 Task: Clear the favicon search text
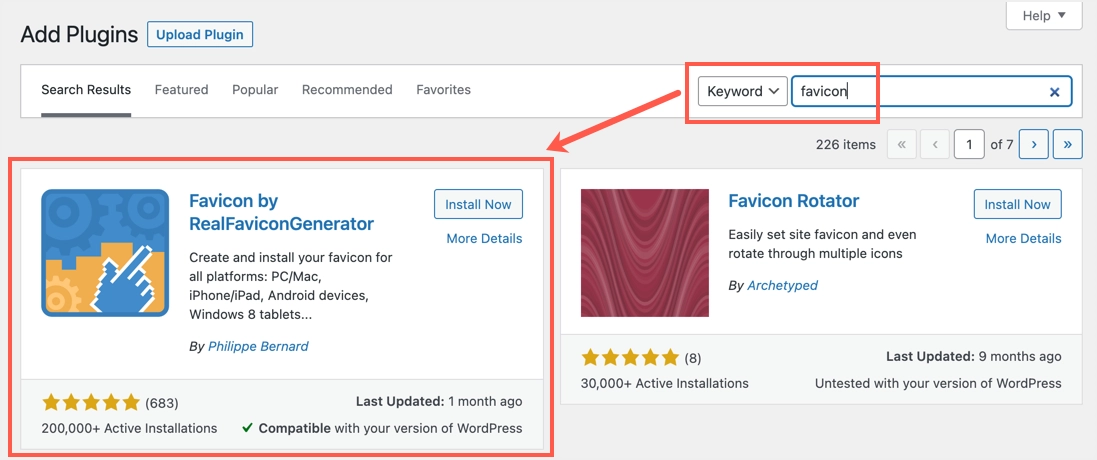(1054, 92)
